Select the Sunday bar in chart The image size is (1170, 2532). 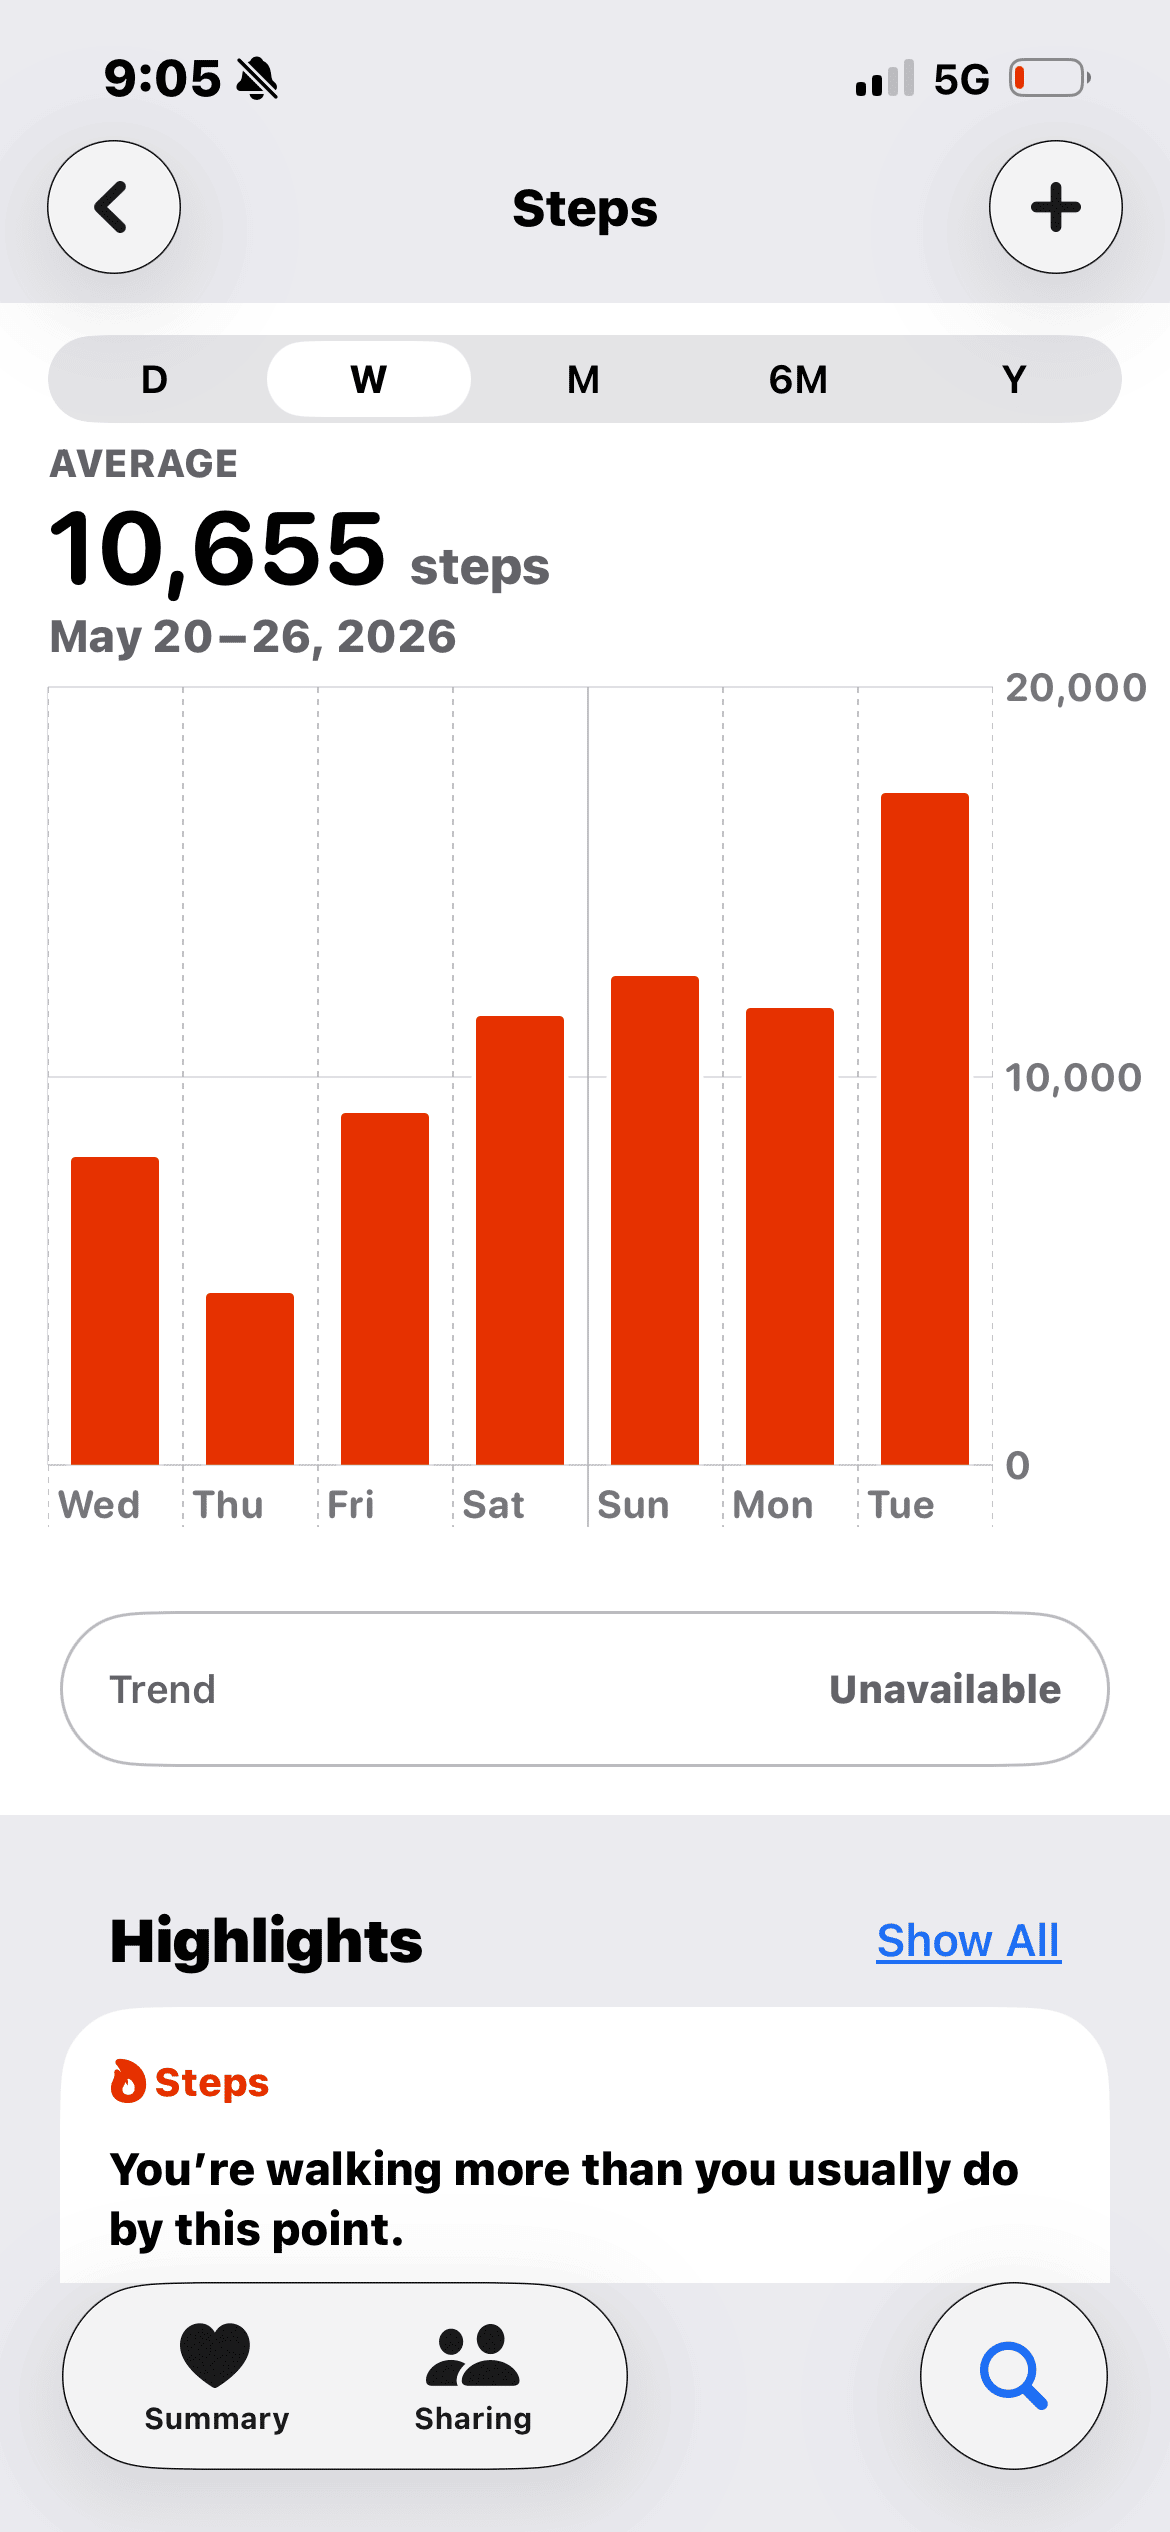pyautogui.click(x=655, y=1220)
